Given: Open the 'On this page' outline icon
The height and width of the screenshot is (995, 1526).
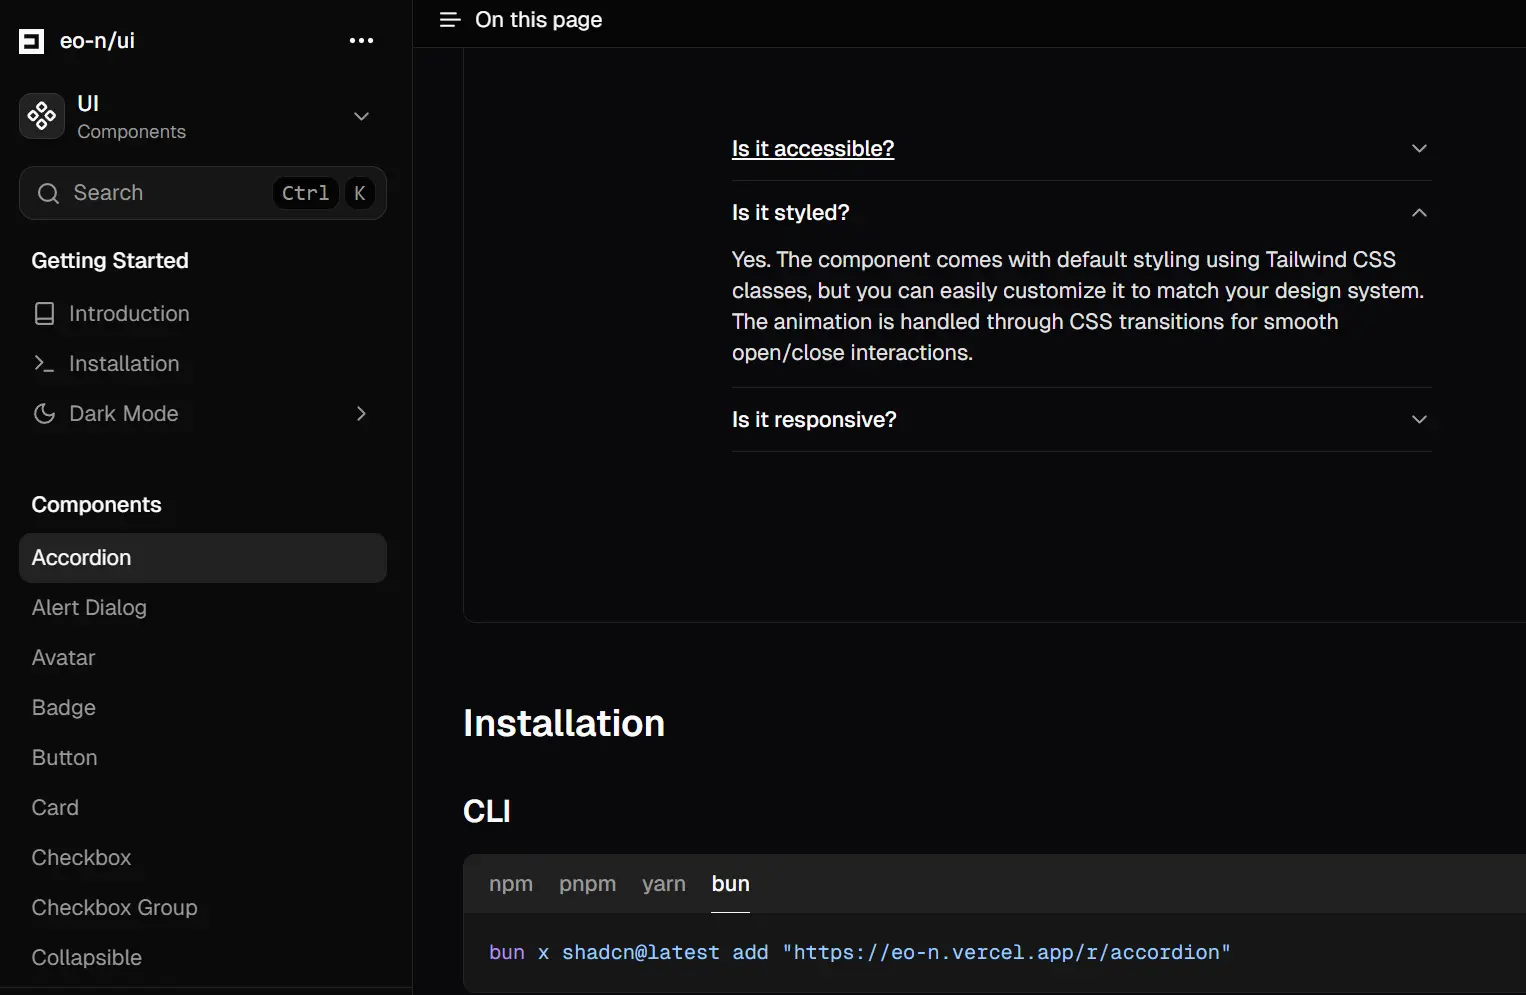Looking at the screenshot, I should click(x=448, y=19).
